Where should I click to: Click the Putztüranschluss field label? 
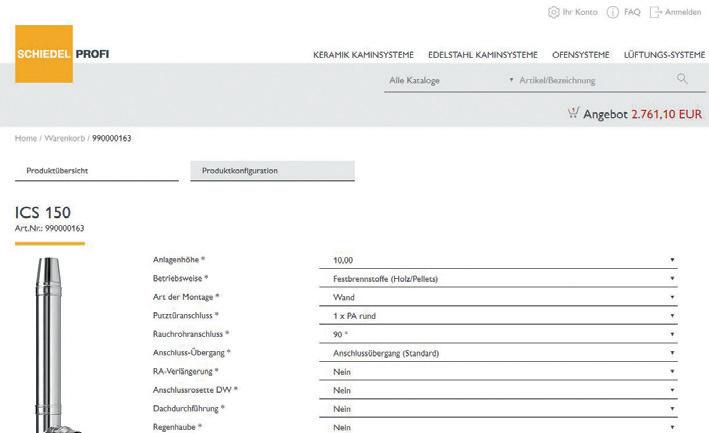click(x=185, y=315)
